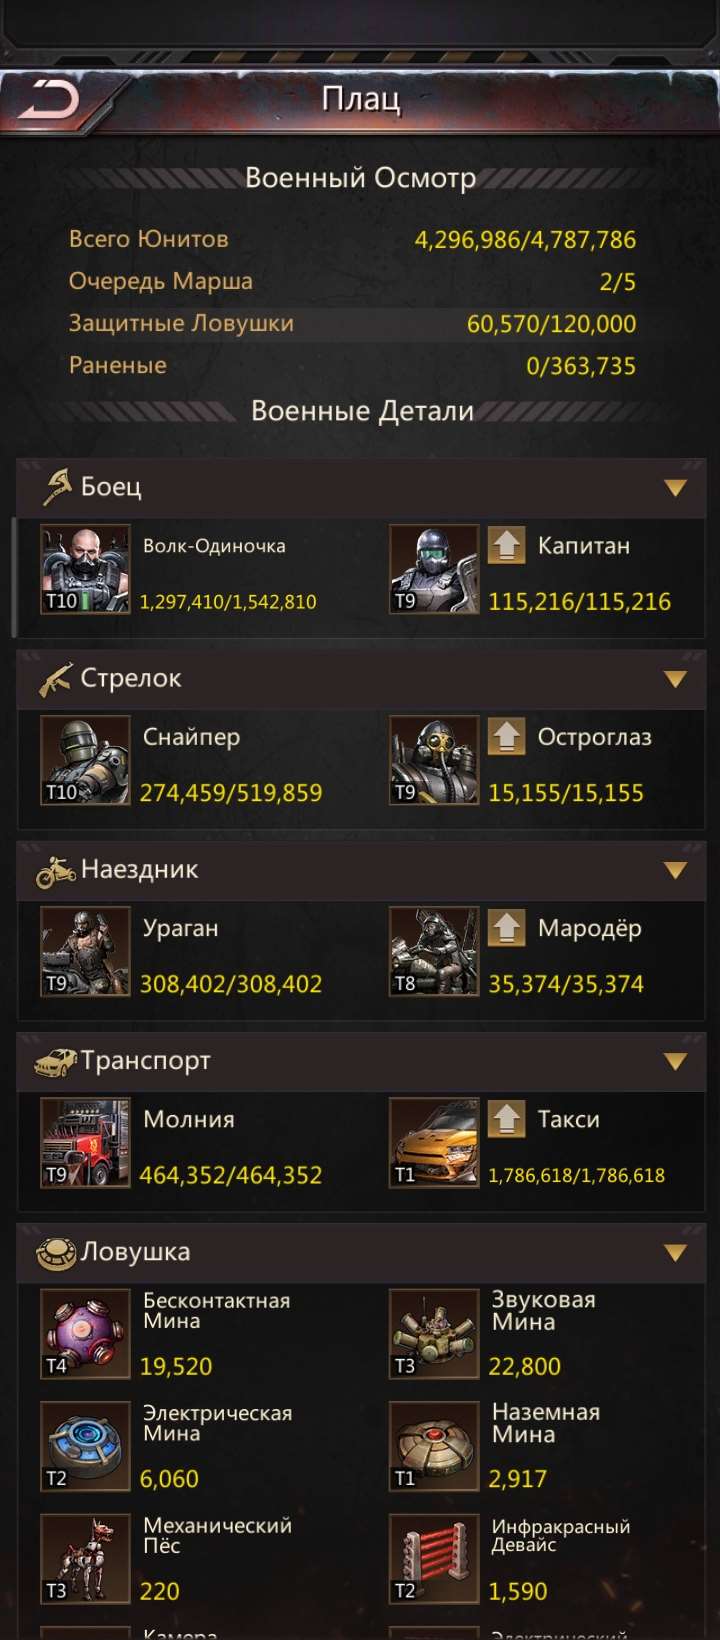Open the Бесконтактная Мина trap icon
720x1640 pixels.
(x=85, y=1334)
